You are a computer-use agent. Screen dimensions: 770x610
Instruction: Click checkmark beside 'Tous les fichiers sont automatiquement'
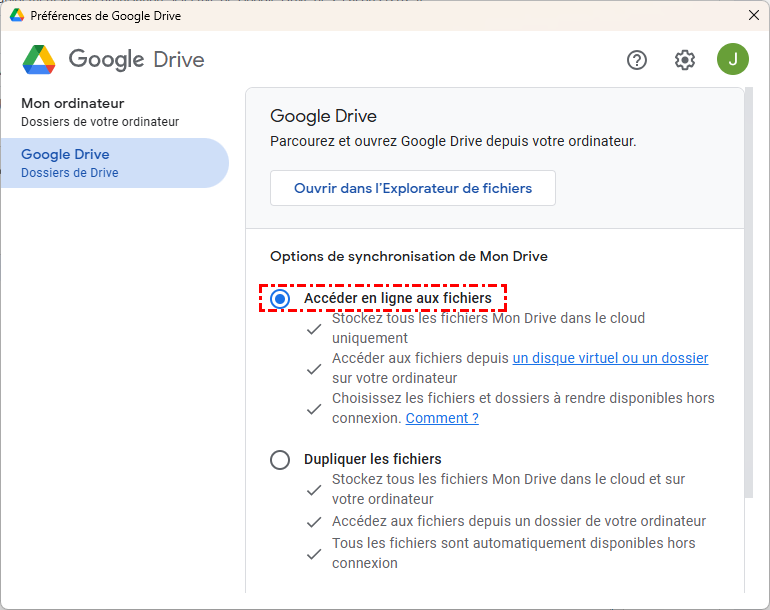(x=315, y=553)
